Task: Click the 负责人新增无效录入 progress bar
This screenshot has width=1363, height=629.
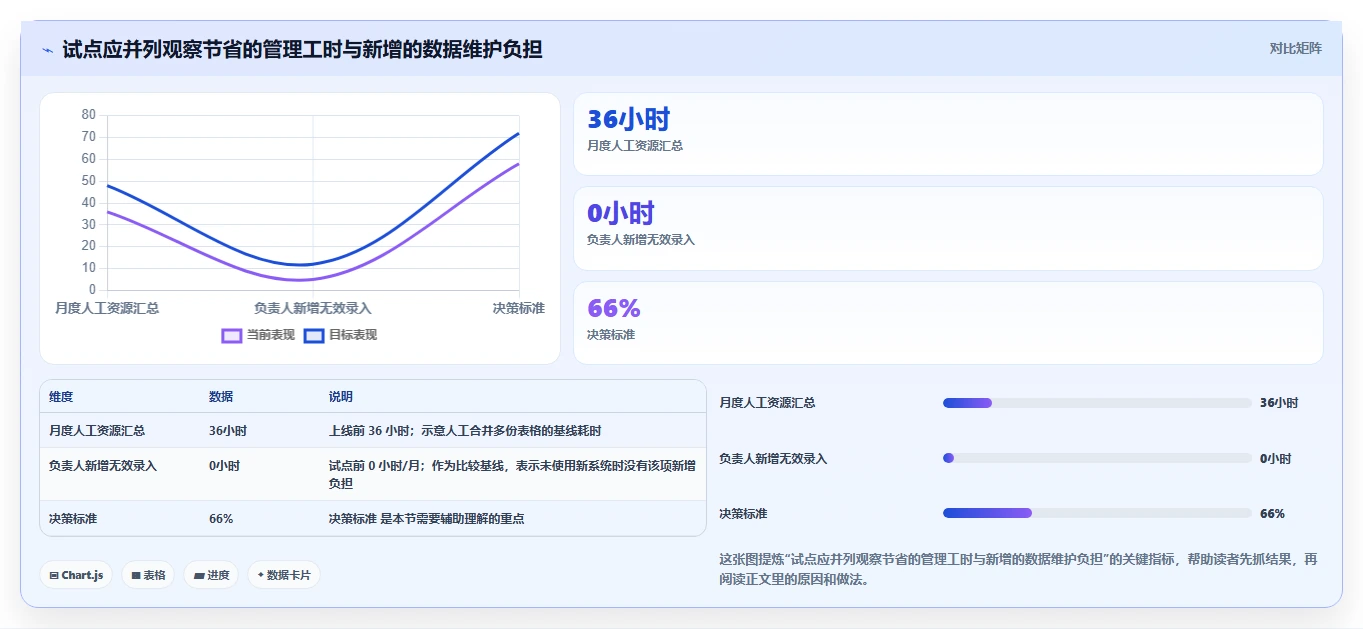Action: pos(1097,458)
